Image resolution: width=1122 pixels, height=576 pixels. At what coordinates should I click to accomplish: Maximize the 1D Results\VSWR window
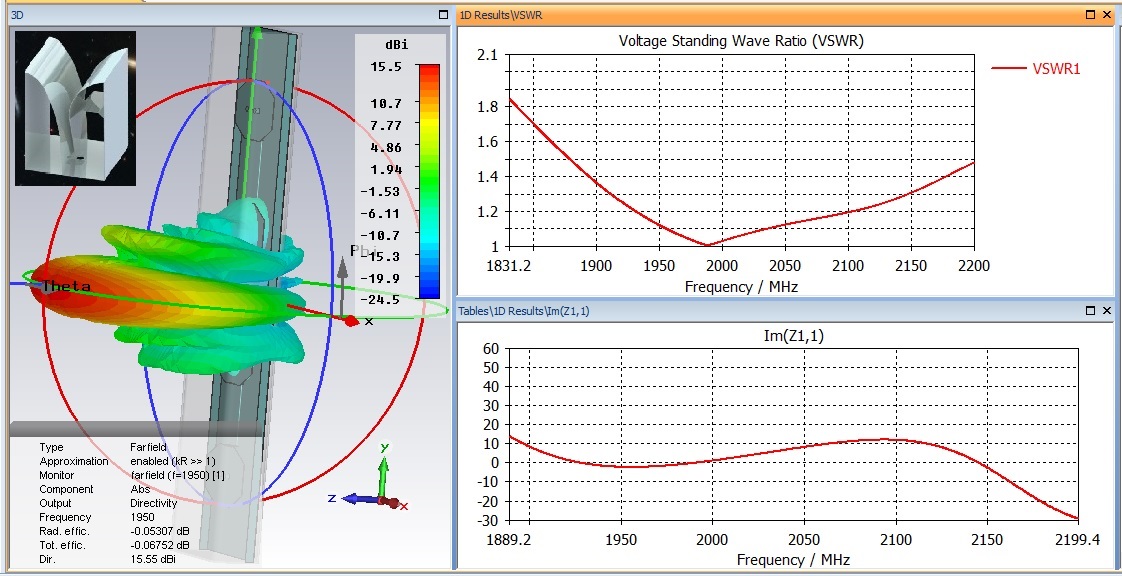pyautogui.click(x=1090, y=14)
